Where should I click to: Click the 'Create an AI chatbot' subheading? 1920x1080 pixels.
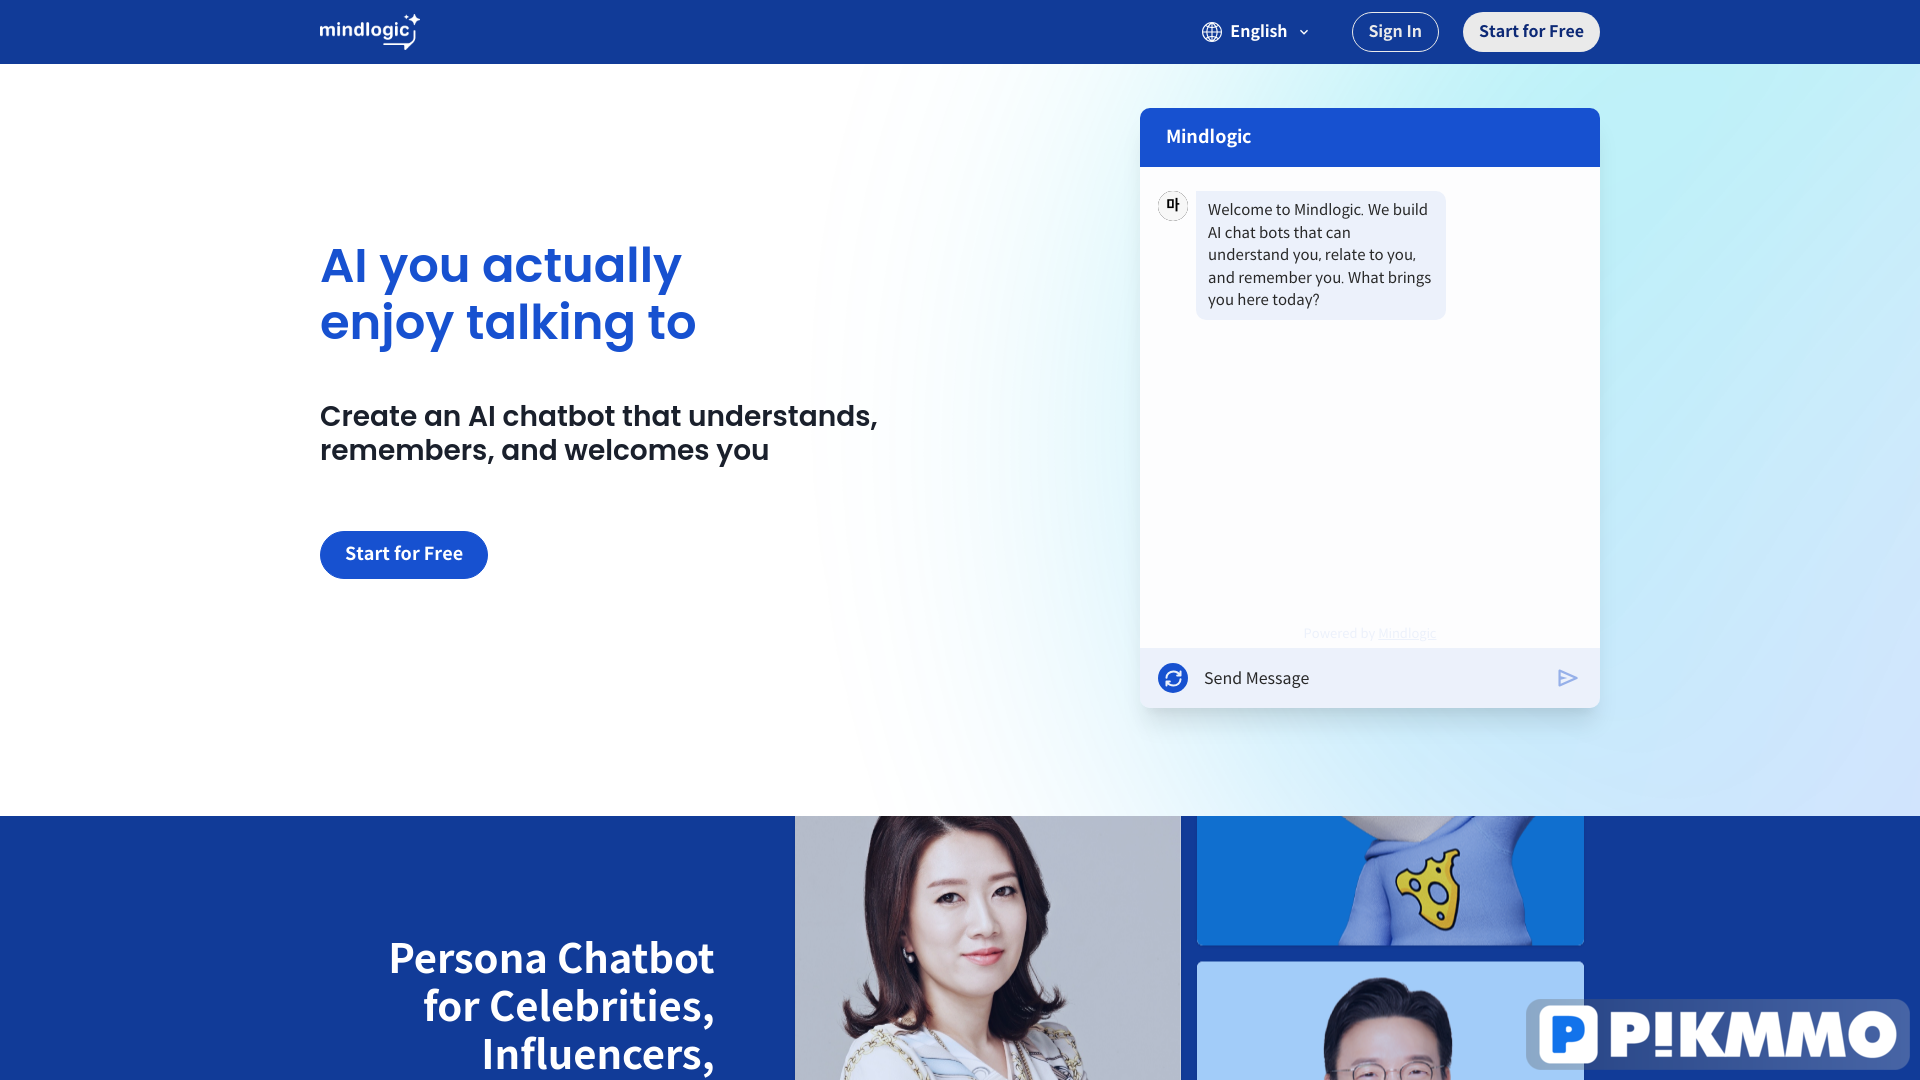point(599,433)
